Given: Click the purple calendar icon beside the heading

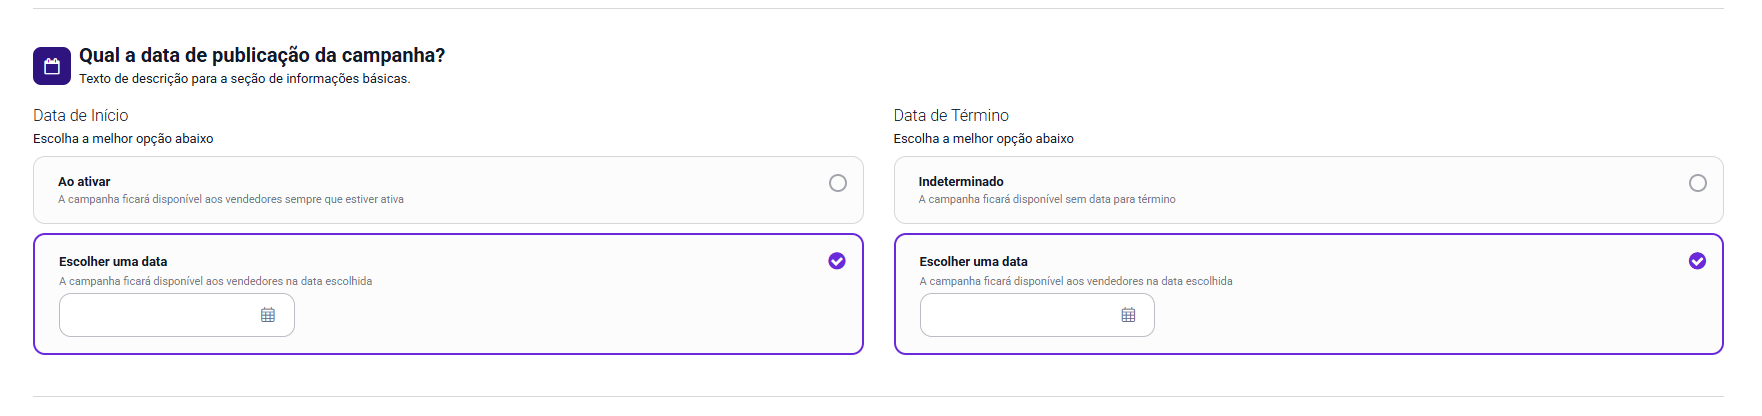Looking at the screenshot, I should pyautogui.click(x=52, y=66).
